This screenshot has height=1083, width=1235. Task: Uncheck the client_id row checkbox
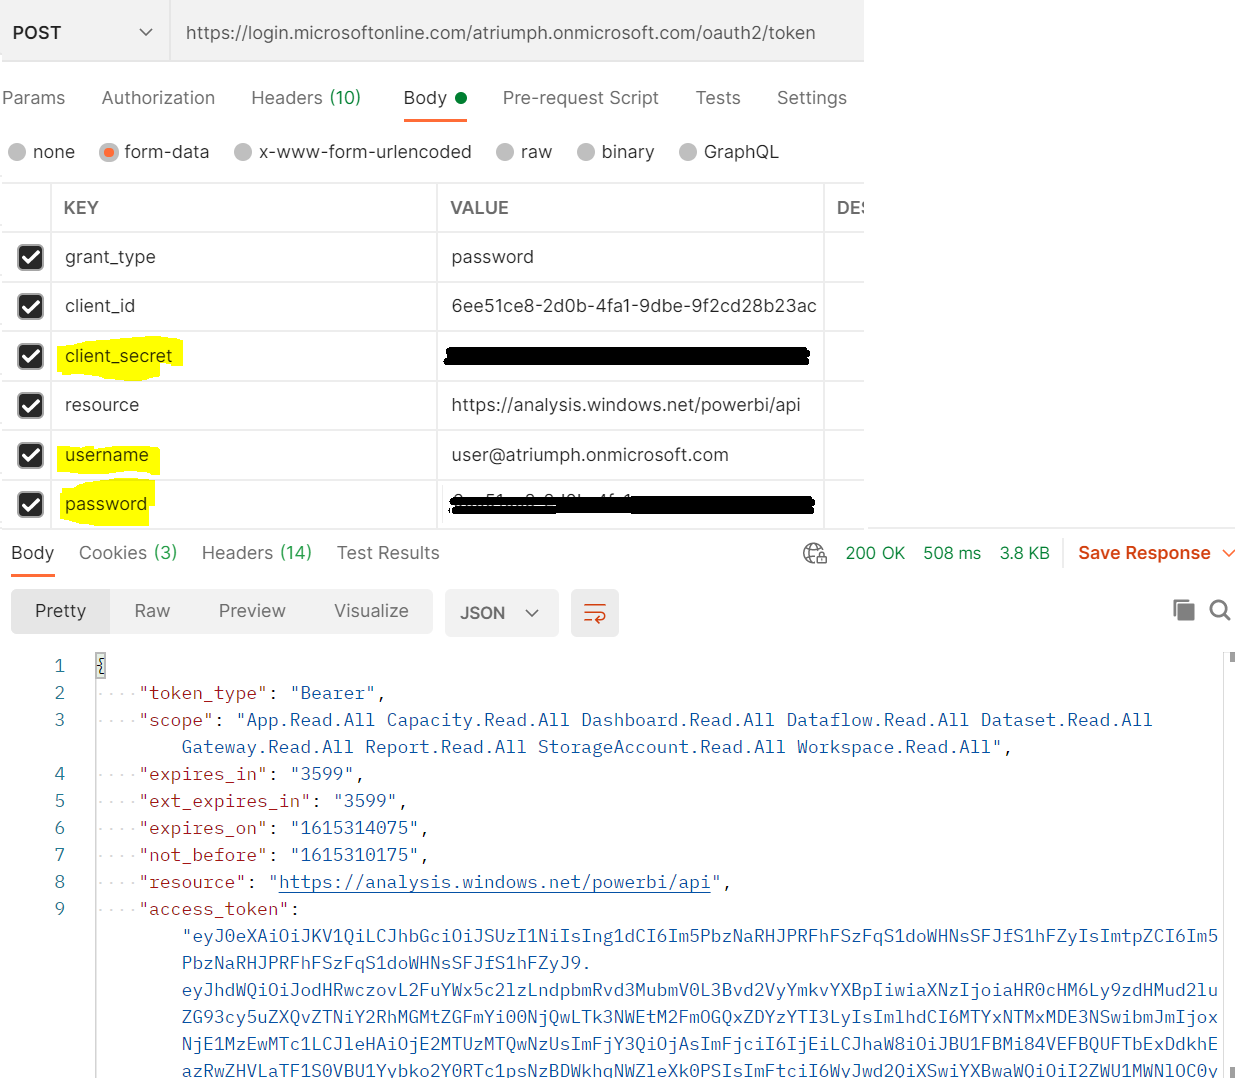(31, 306)
